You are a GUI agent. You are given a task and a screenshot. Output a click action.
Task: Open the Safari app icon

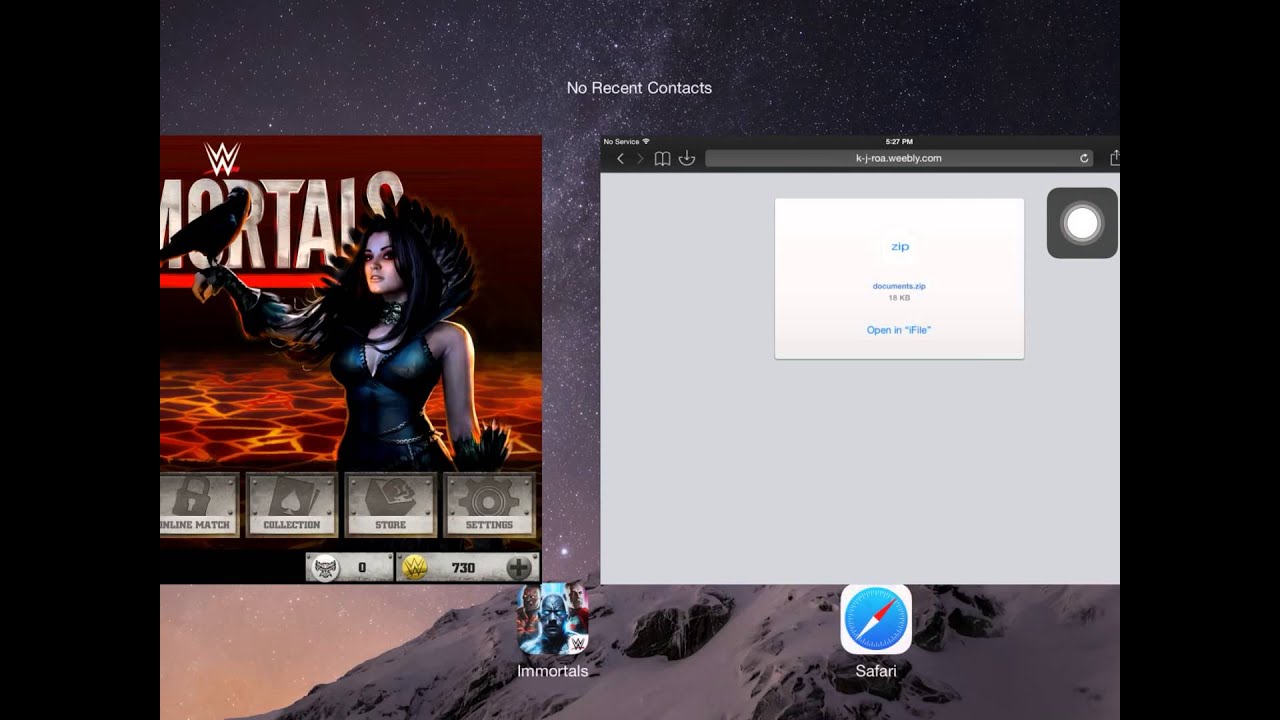click(x=876, y=619)
